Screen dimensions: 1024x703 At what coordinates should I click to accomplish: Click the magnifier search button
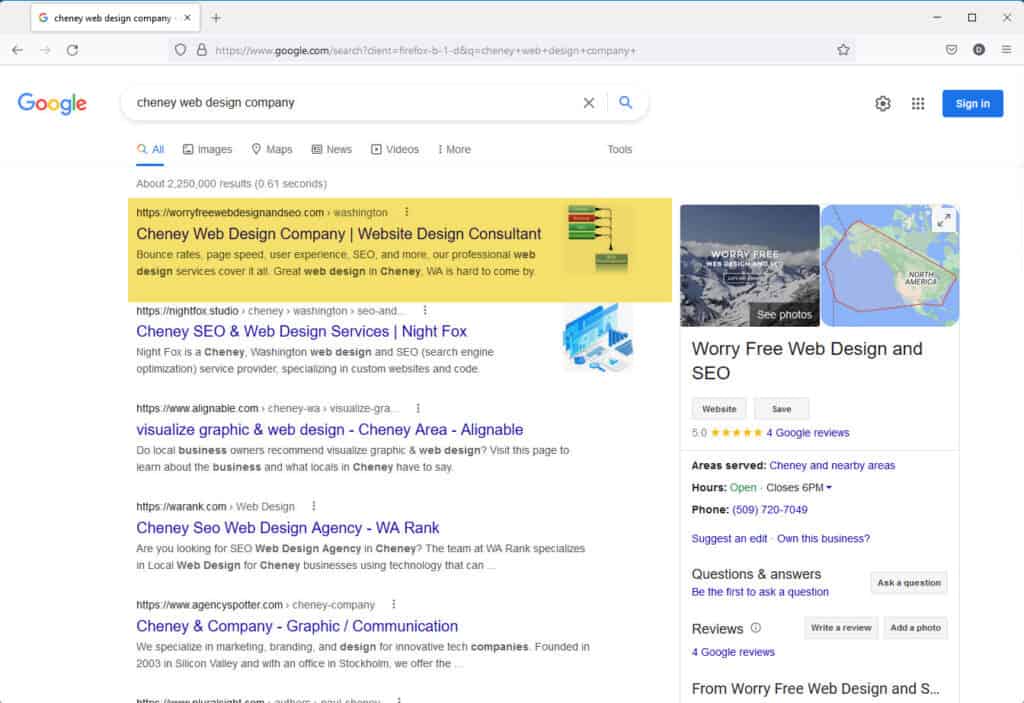click(626, 103)
